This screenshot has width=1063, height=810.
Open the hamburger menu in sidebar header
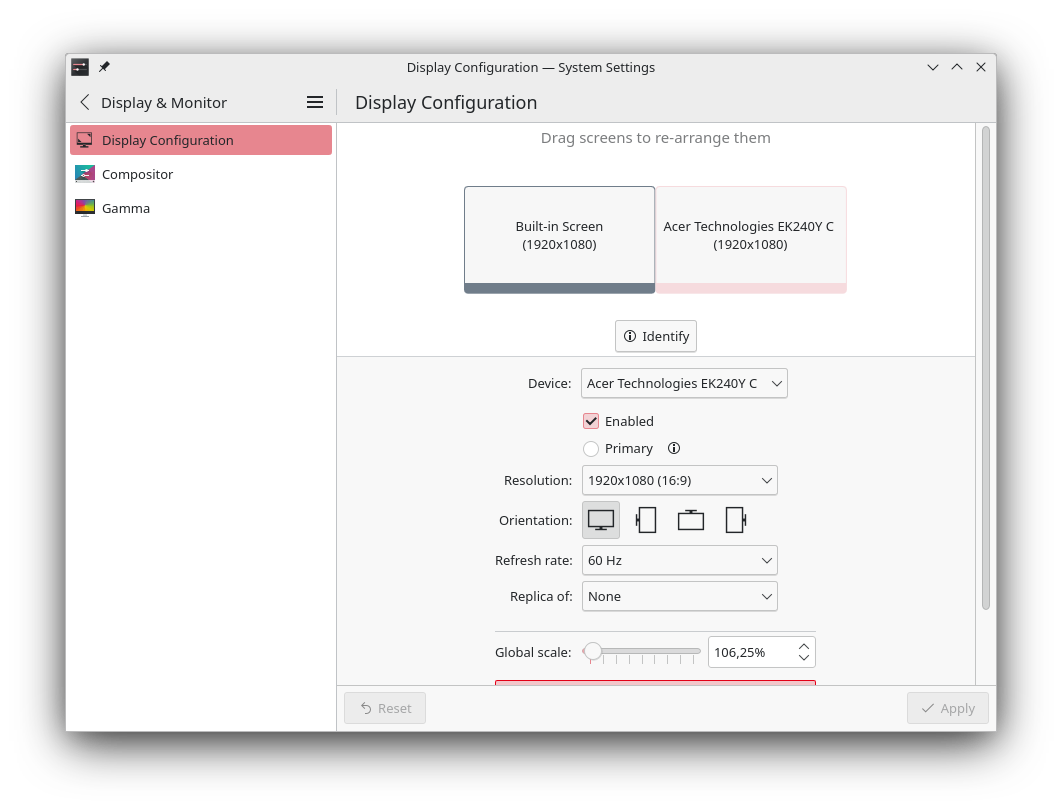click(315, 102)
